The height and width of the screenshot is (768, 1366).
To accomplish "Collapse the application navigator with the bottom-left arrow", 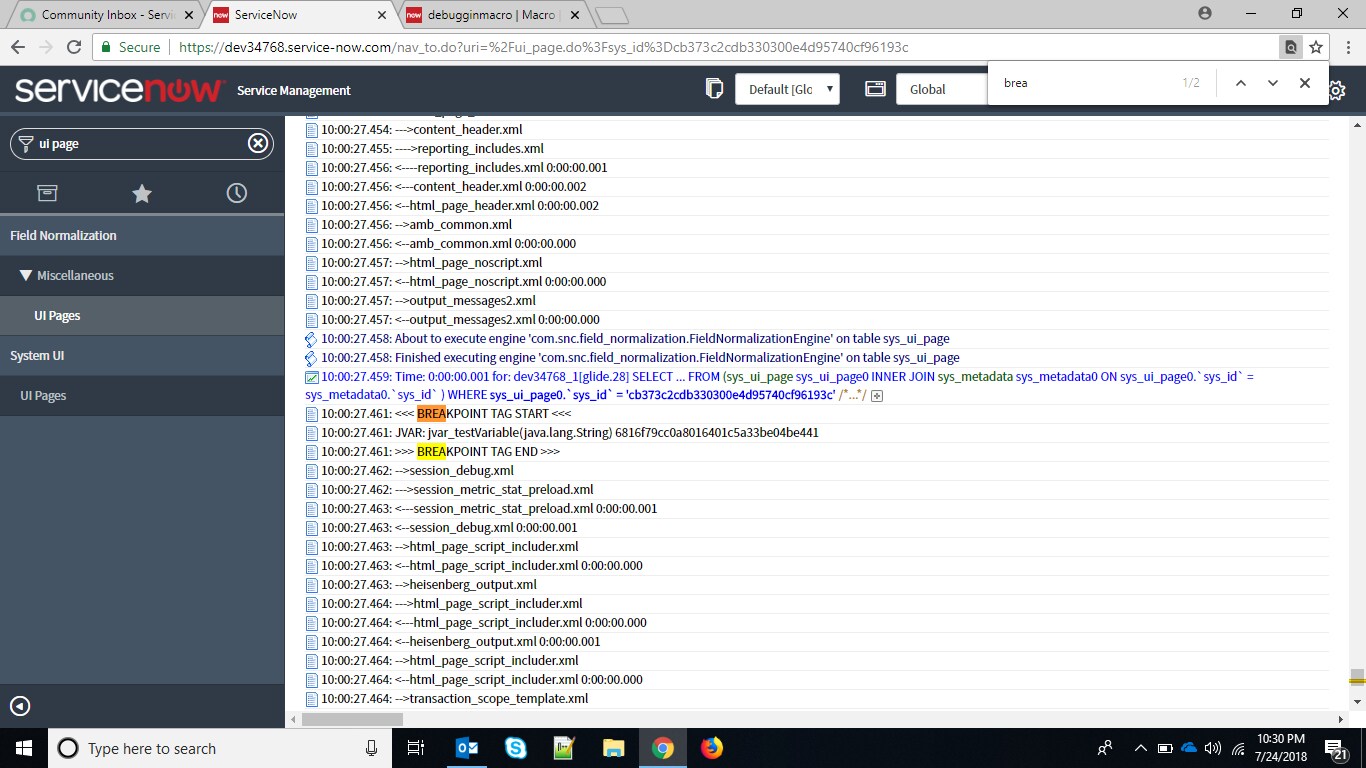I will (20, 704).
